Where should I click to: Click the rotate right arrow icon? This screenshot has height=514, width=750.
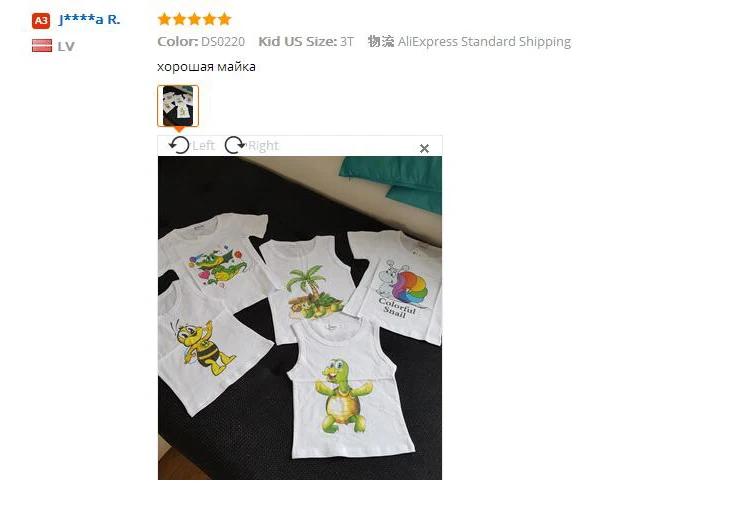pos(234,145)
